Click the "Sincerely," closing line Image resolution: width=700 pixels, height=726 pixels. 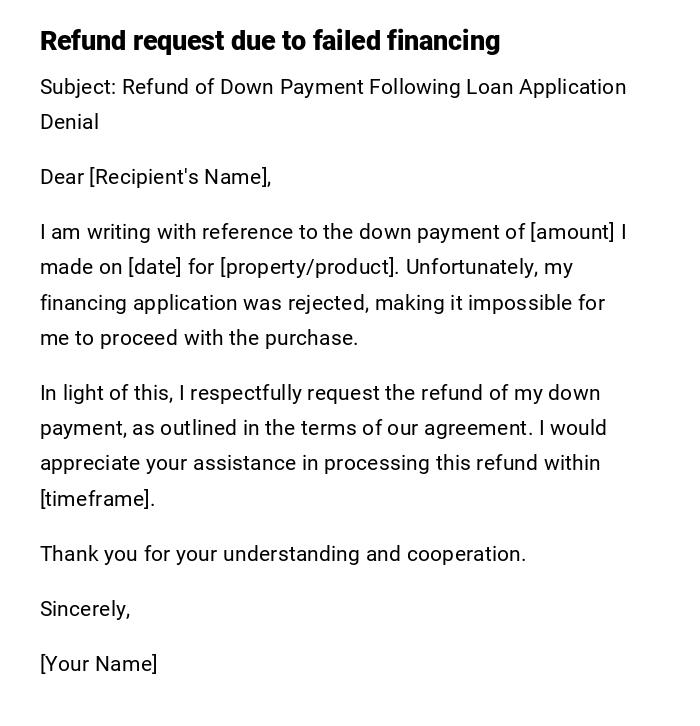tap(85, 609)
